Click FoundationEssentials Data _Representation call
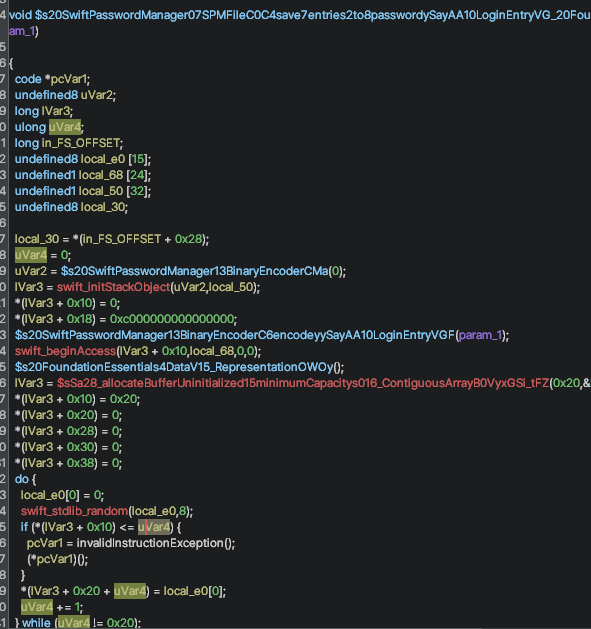 (174, 367)
